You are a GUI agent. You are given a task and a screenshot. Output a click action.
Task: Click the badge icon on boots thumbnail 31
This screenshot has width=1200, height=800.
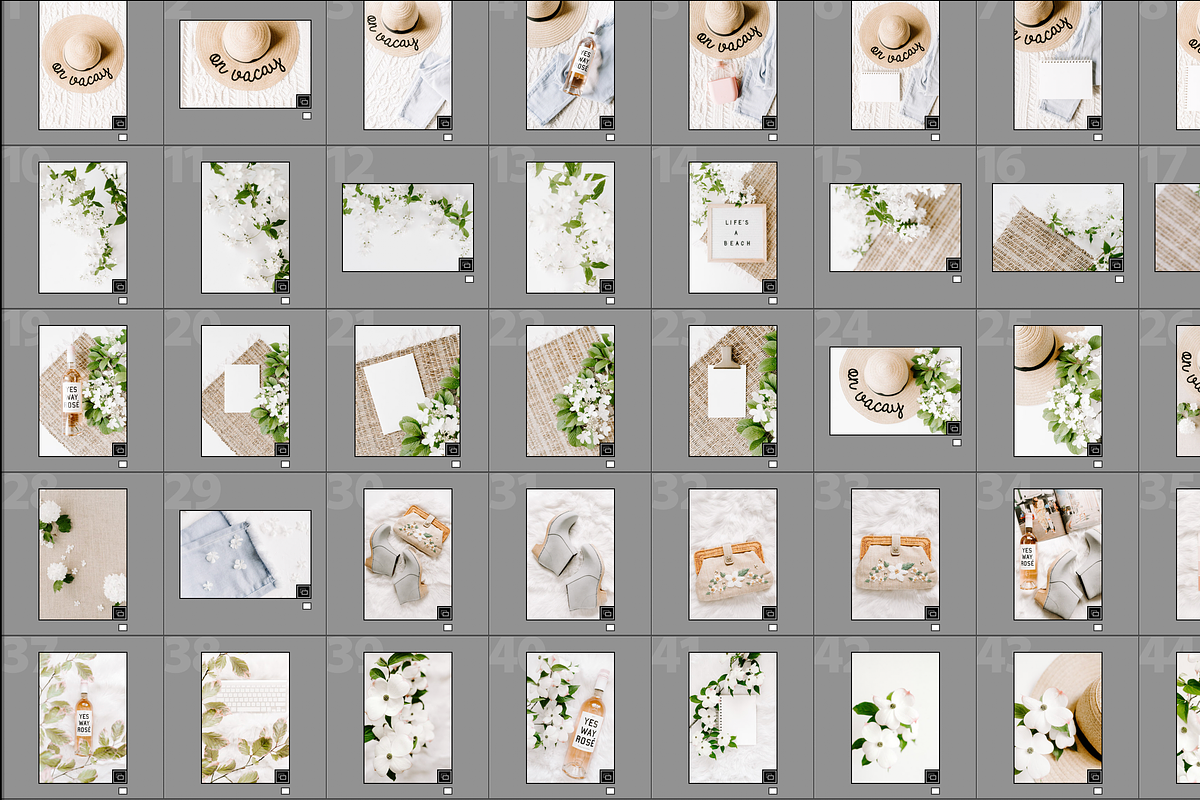[607, 612]
